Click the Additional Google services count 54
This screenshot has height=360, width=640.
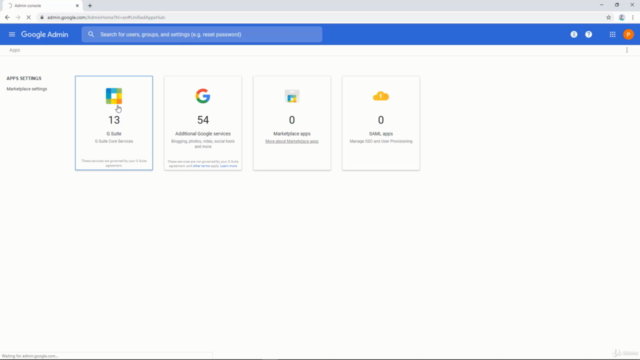coord(203,120)
